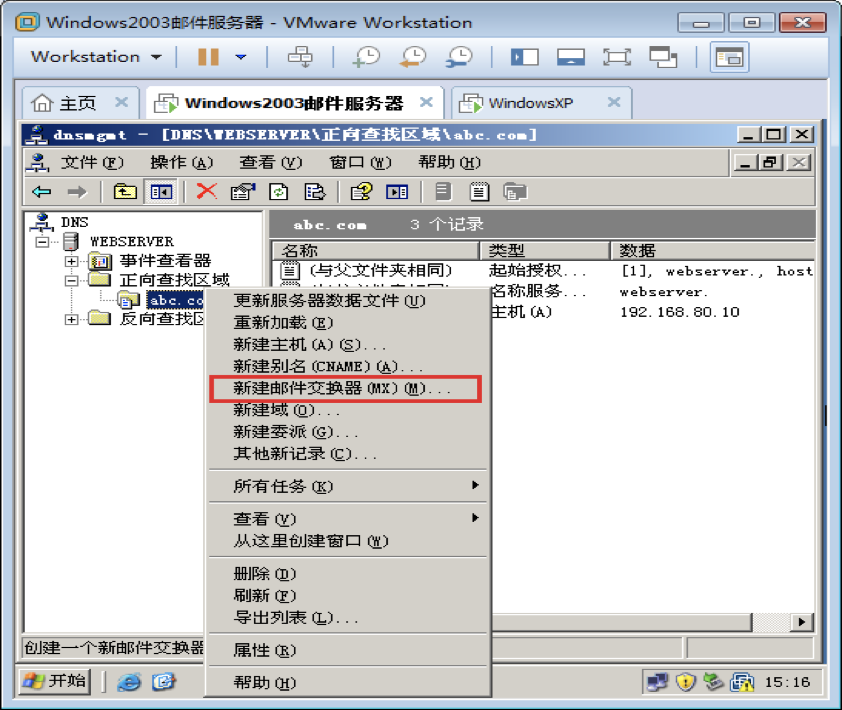Toggle the show/hide console tree button
The image size is (842, 710).
coord(161,191)
